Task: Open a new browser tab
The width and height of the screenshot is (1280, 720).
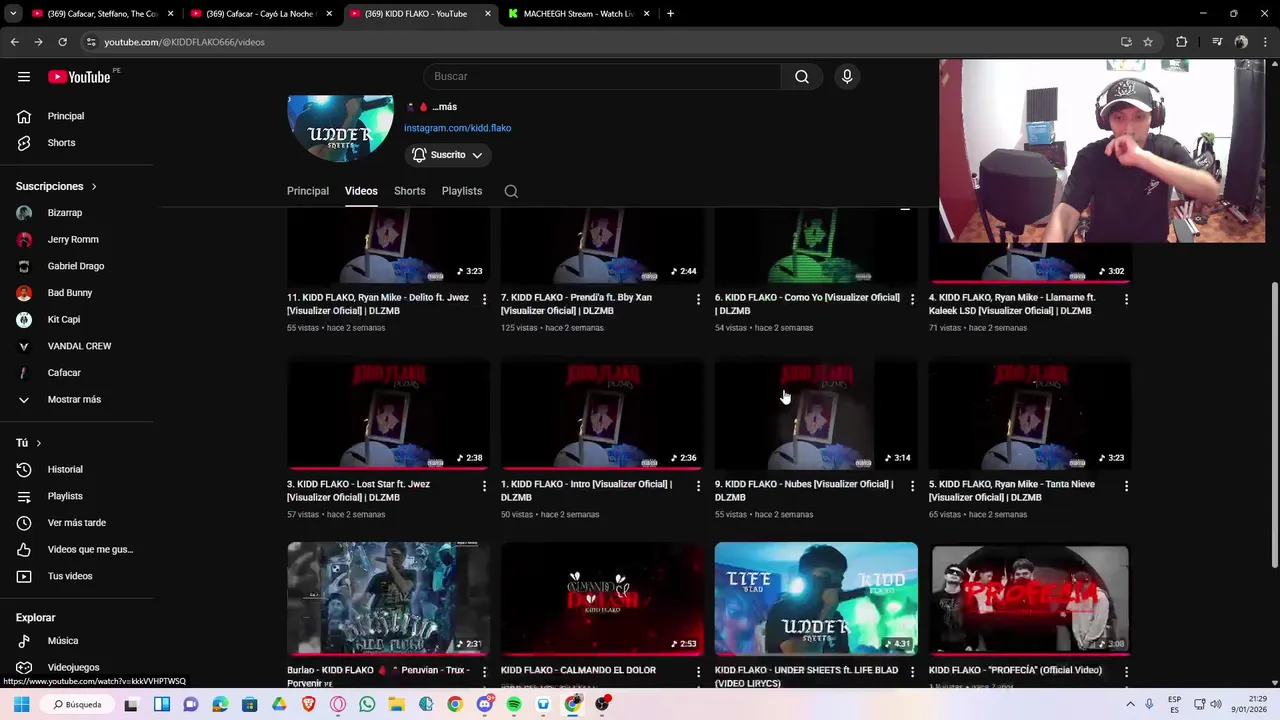Action: (670, 14)
